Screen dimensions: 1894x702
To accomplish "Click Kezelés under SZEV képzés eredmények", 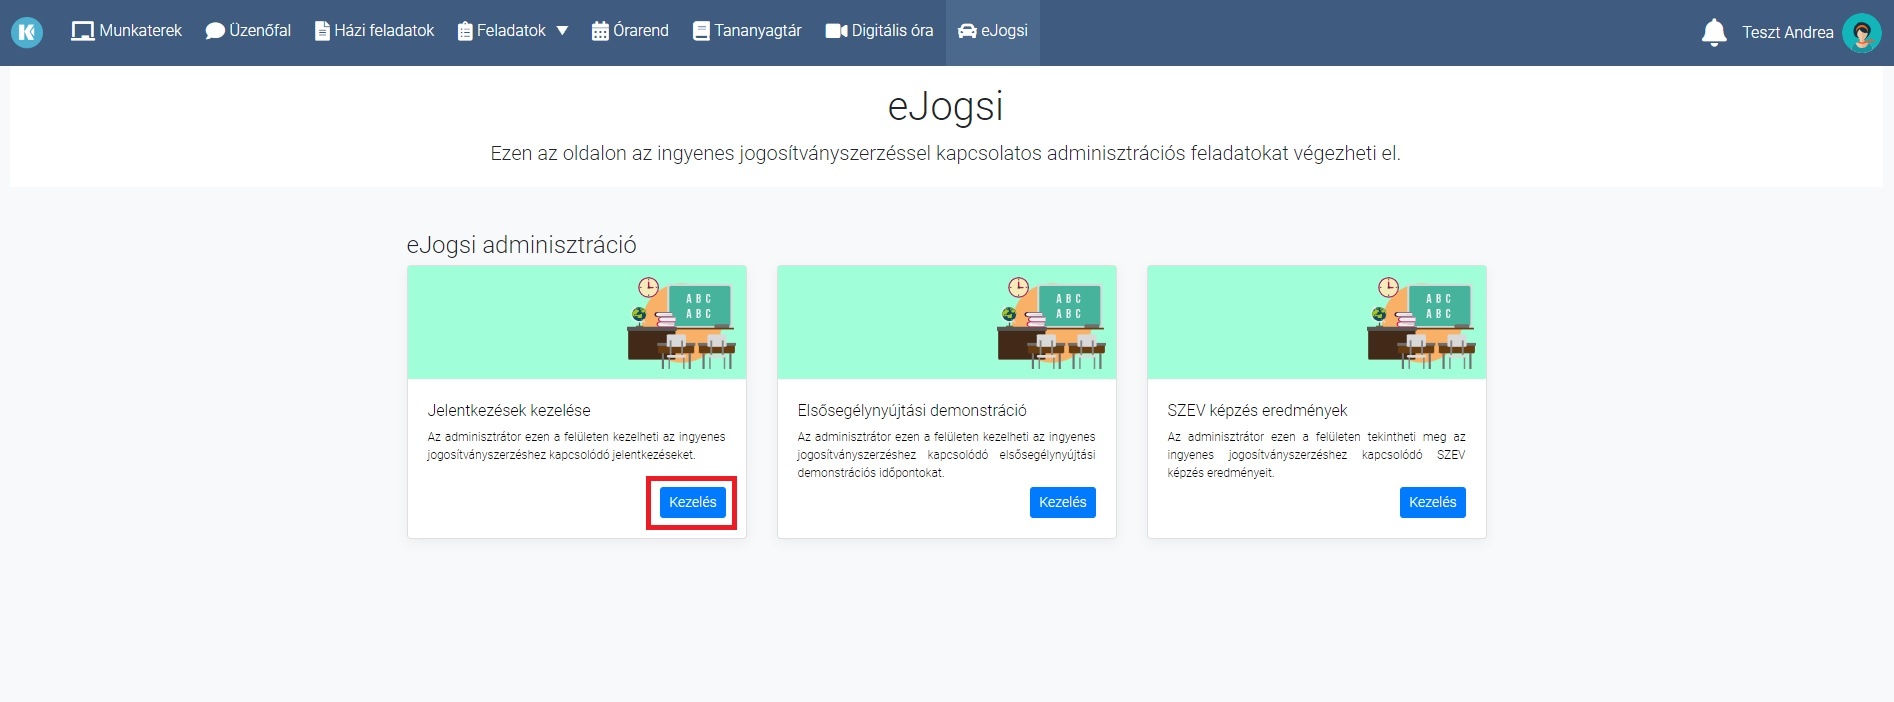I will [x=1433, y=502].
